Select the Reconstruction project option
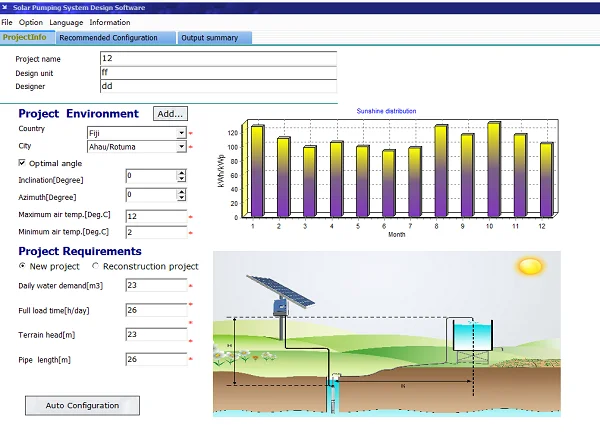The height and width of the screenshot is (445, 600). (96, 267)
